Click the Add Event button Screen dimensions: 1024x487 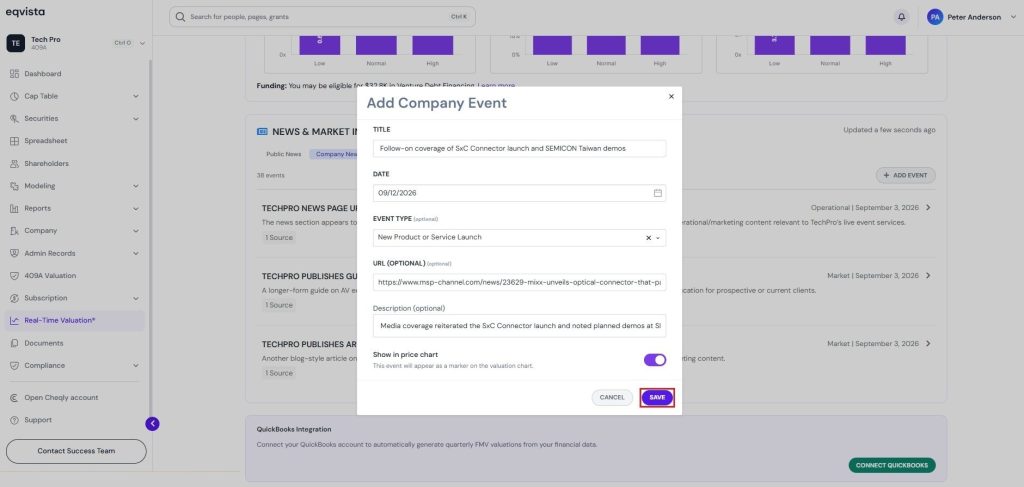click(905, 176)
